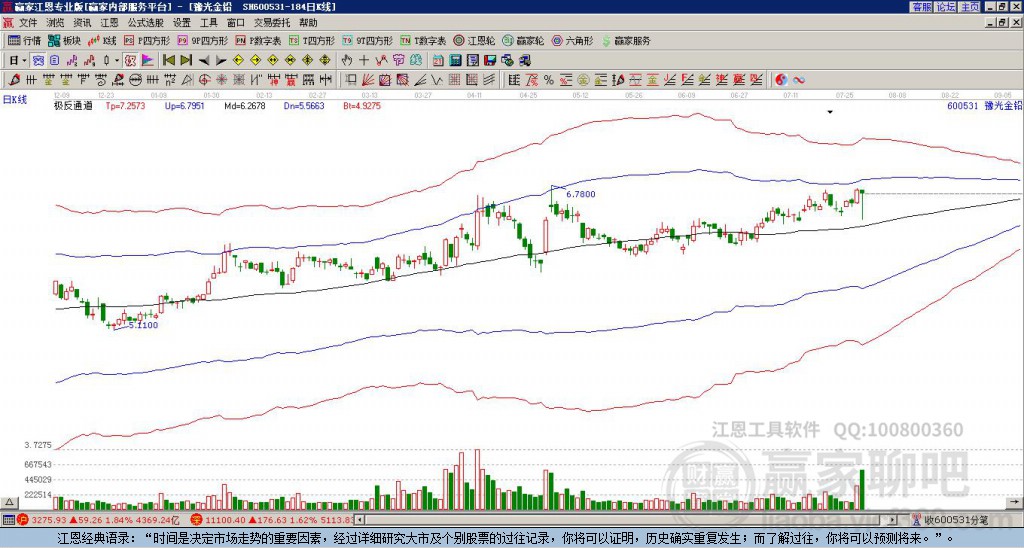Select the hand pan tool
Image resolution: width=1024 pixels, height=548 pixels.
(x=347, y=61)
